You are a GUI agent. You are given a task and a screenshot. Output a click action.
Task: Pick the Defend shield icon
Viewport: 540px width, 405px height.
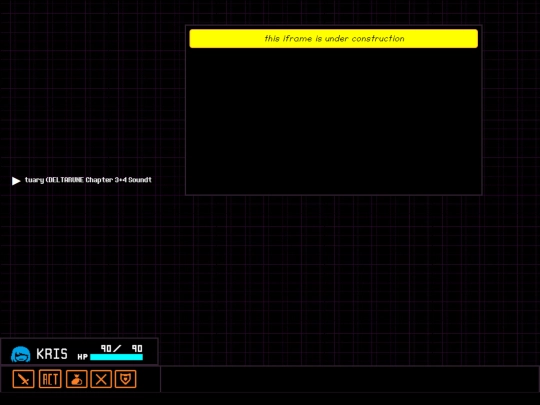pyautogui.click(x=125, y=379)
